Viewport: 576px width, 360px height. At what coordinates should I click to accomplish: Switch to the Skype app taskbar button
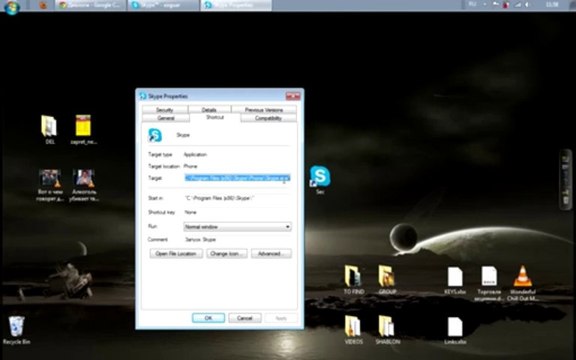163,5
